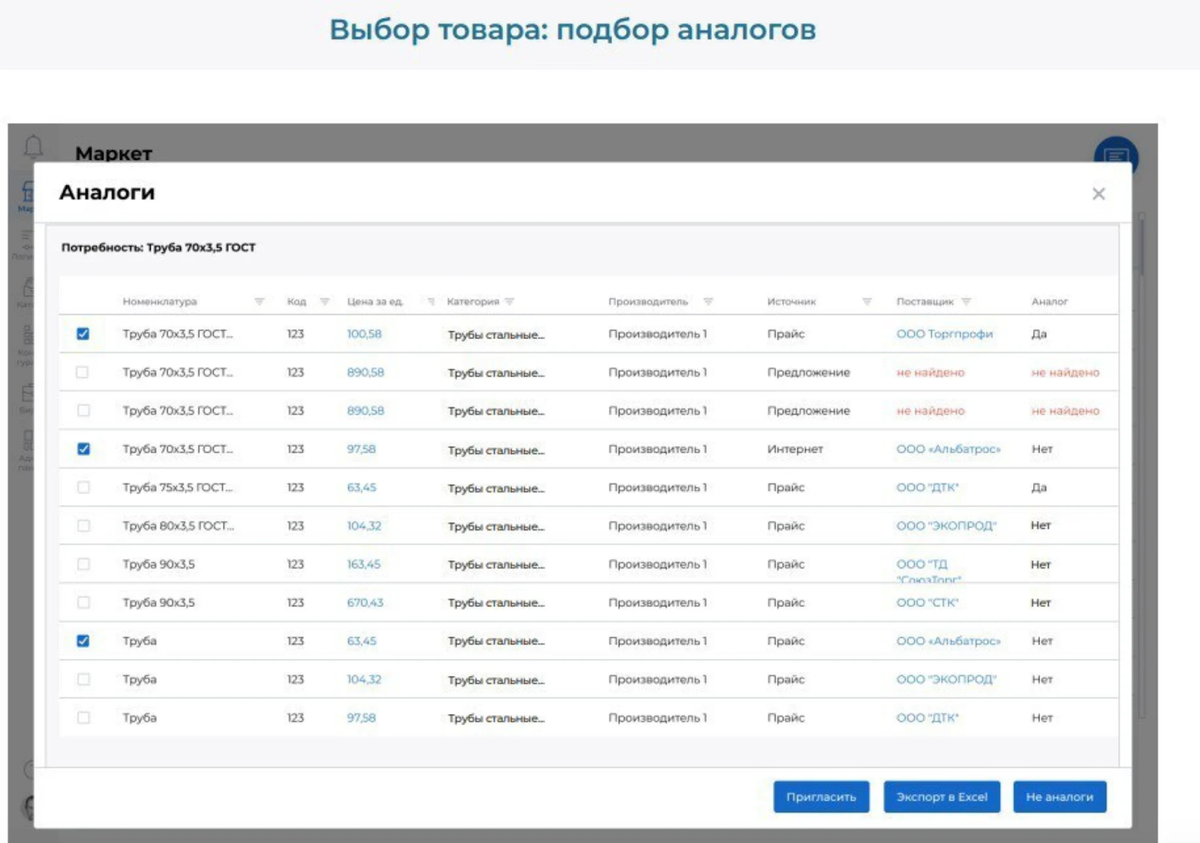Click the price link 100,58
1200x843 pixels.
click(x=363, y=334)
